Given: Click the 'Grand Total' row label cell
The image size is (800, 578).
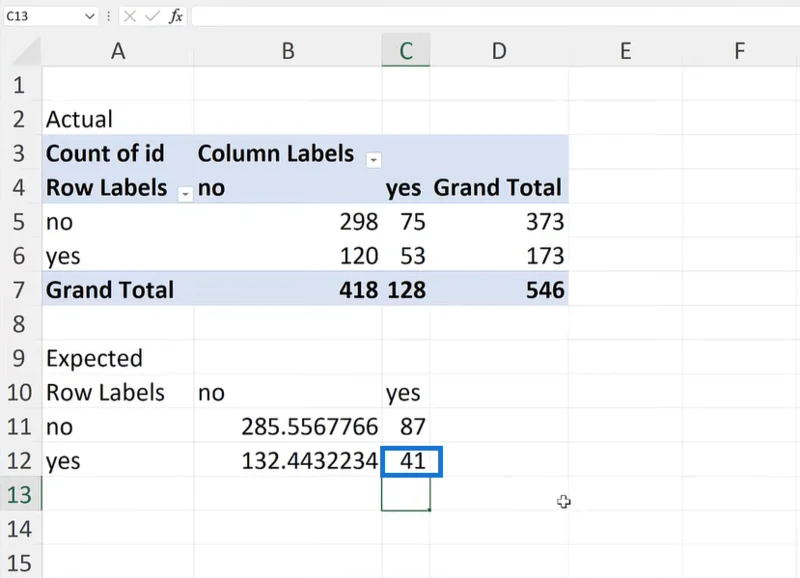Looking at the screenshot, I should pos(118,290).
